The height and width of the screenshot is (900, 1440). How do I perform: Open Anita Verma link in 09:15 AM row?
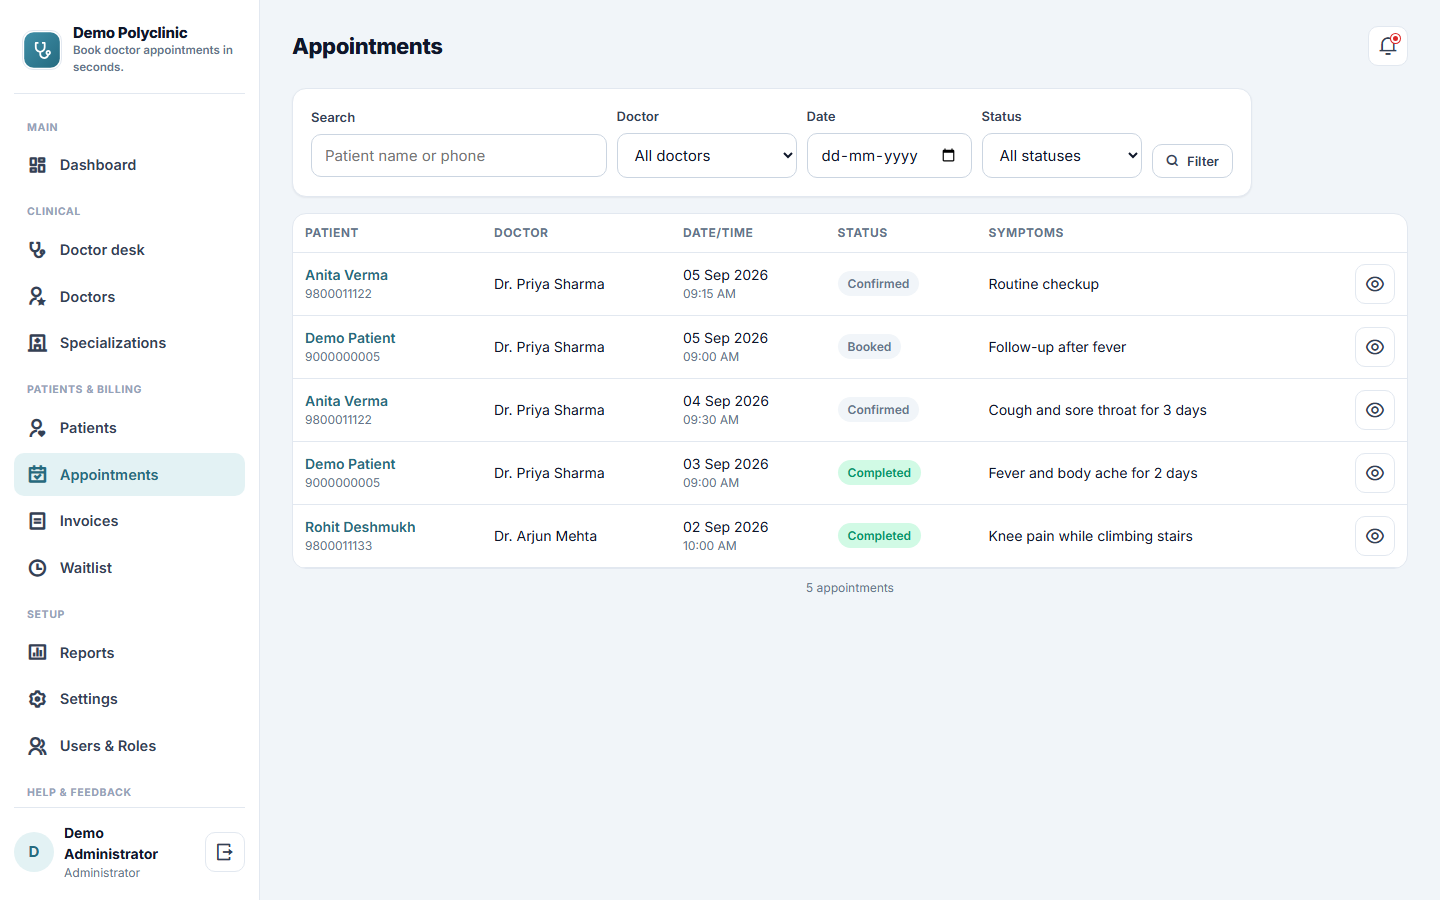(346, 275)
